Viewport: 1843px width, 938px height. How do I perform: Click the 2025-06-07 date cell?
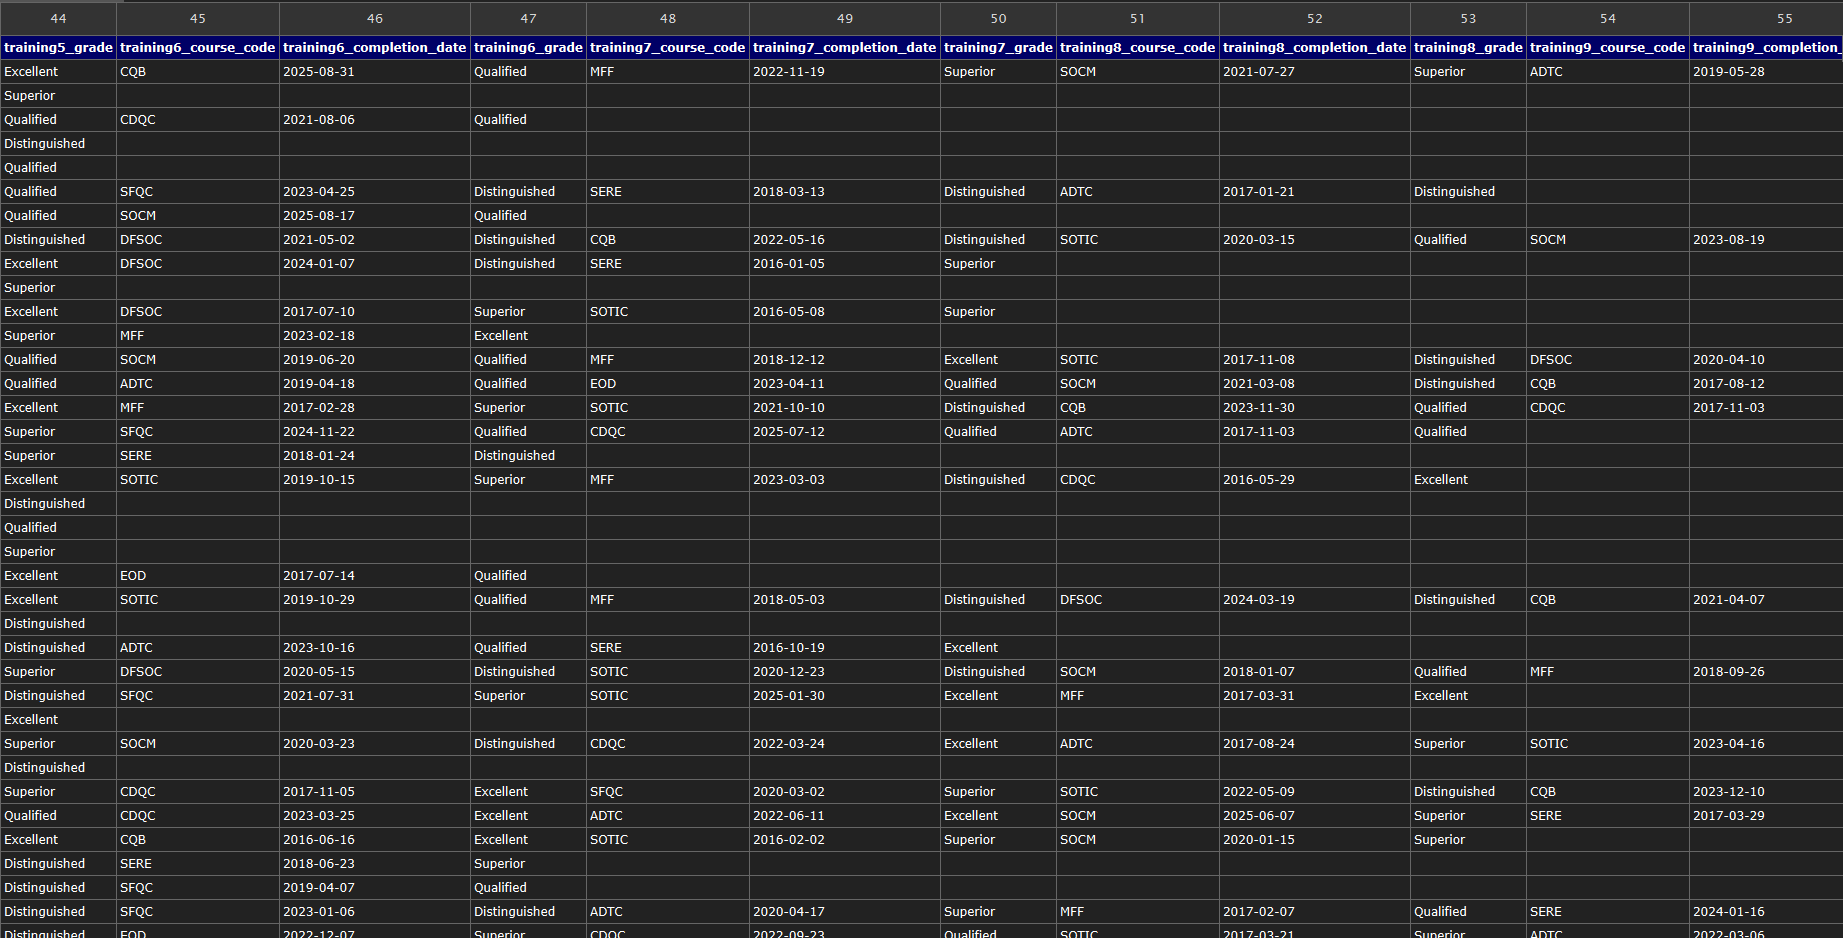[1258, 816]
